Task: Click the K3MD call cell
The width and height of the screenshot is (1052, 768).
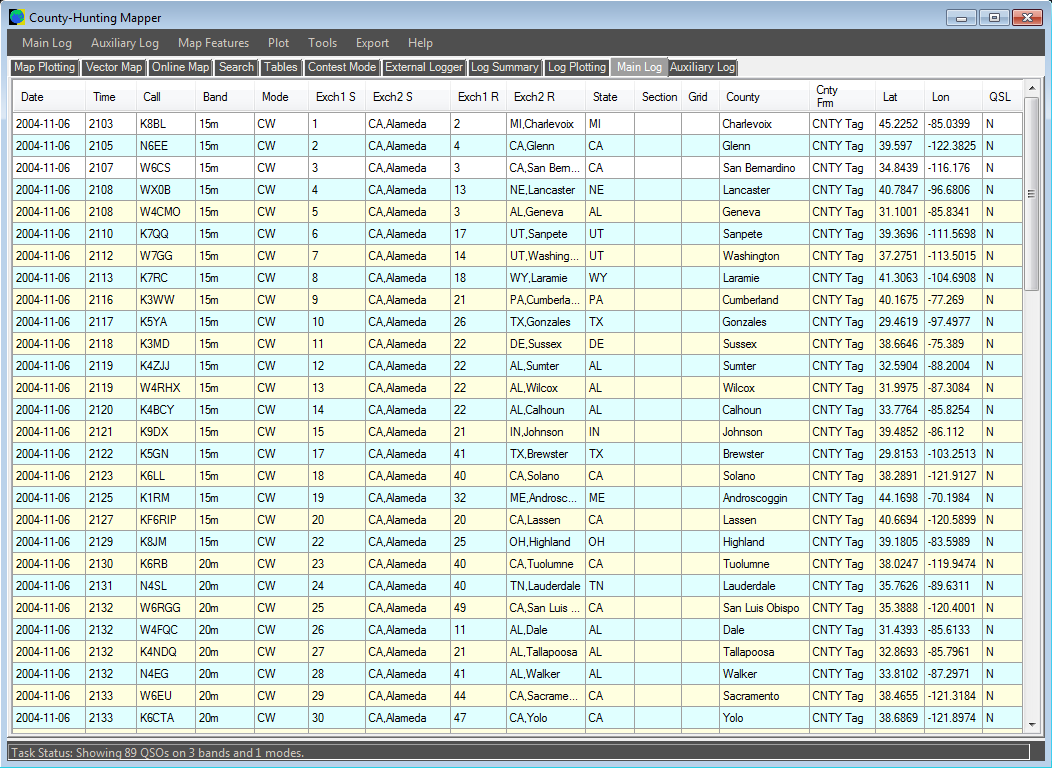Action: point(166,344)
